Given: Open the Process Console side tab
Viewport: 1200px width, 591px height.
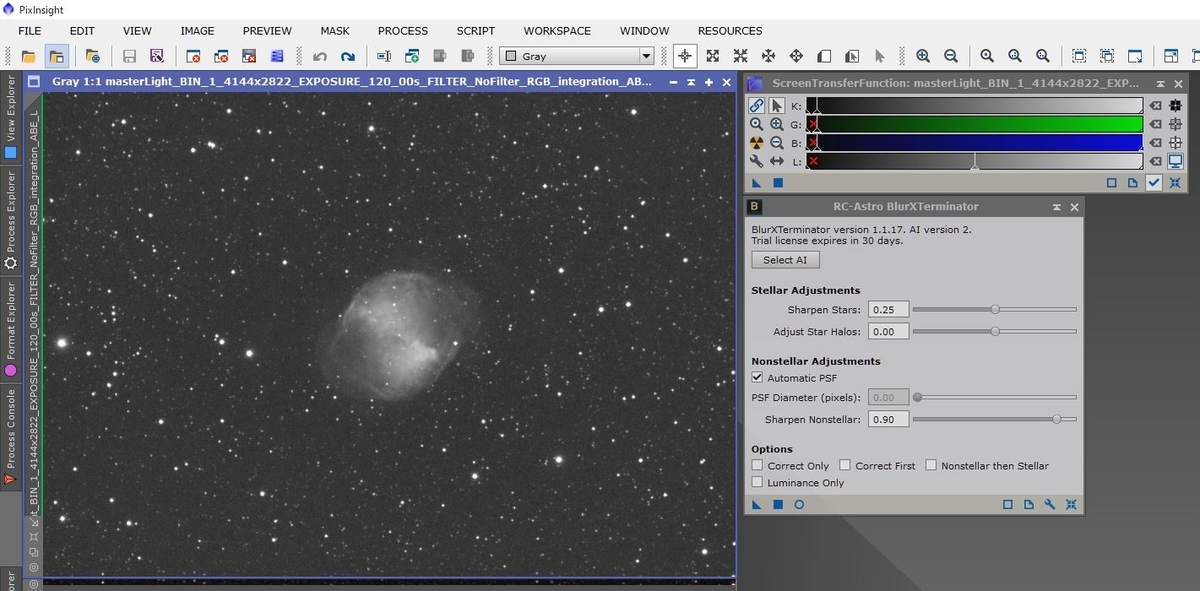Looking at the screenshot, I should pyautogui.click(x=11, y=437).
